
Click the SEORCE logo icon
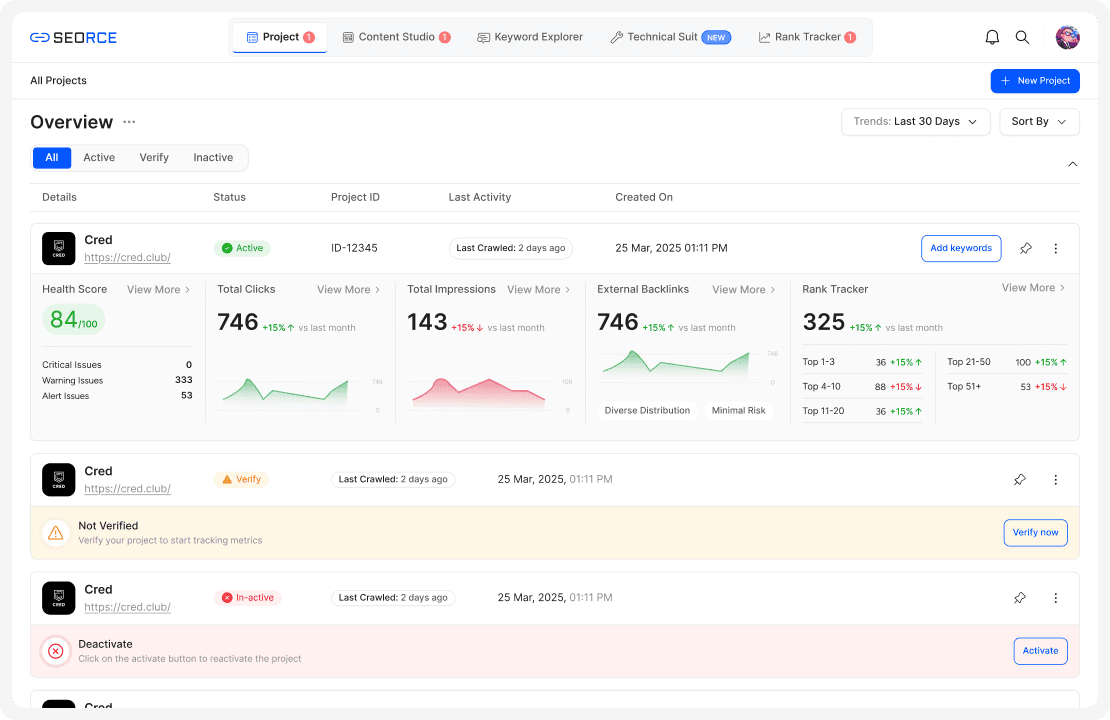coord(41,37)
